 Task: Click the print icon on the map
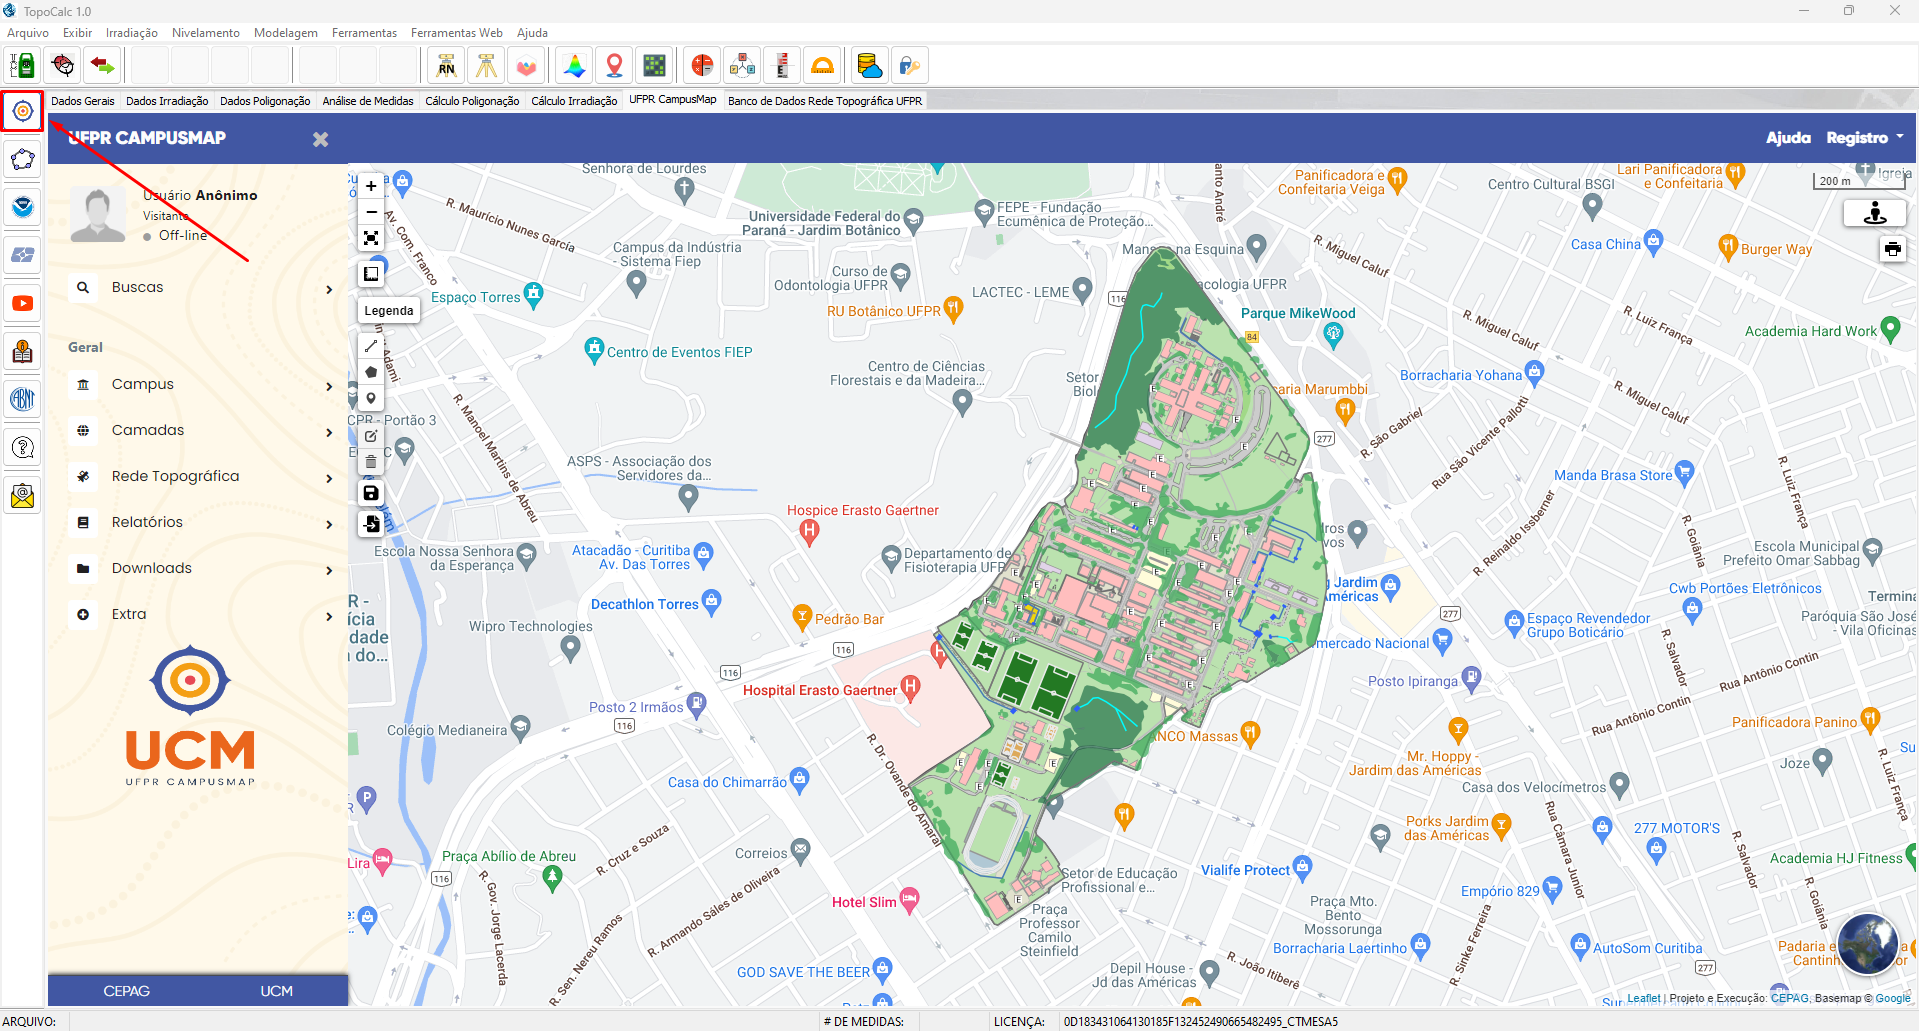[1892, 249]
